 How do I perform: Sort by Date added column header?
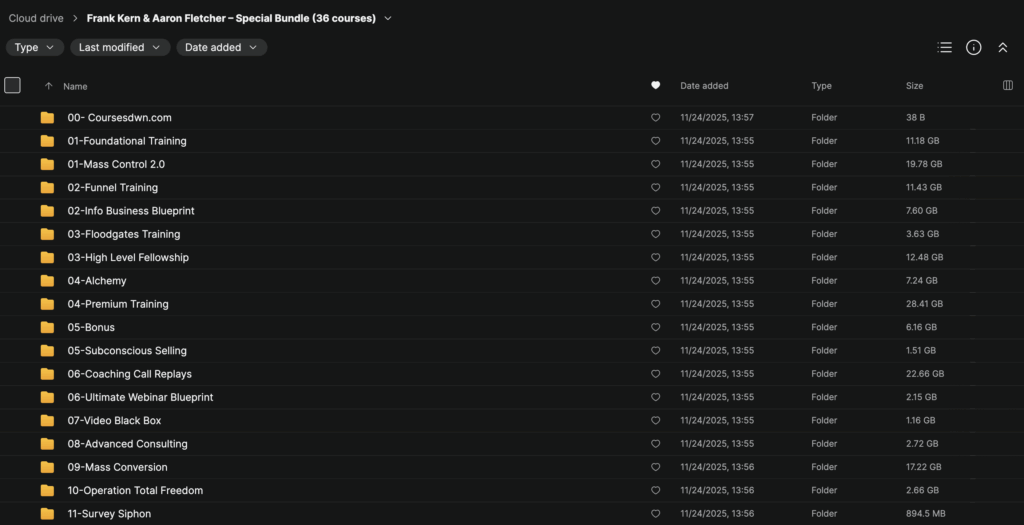[x=704, y=86]
